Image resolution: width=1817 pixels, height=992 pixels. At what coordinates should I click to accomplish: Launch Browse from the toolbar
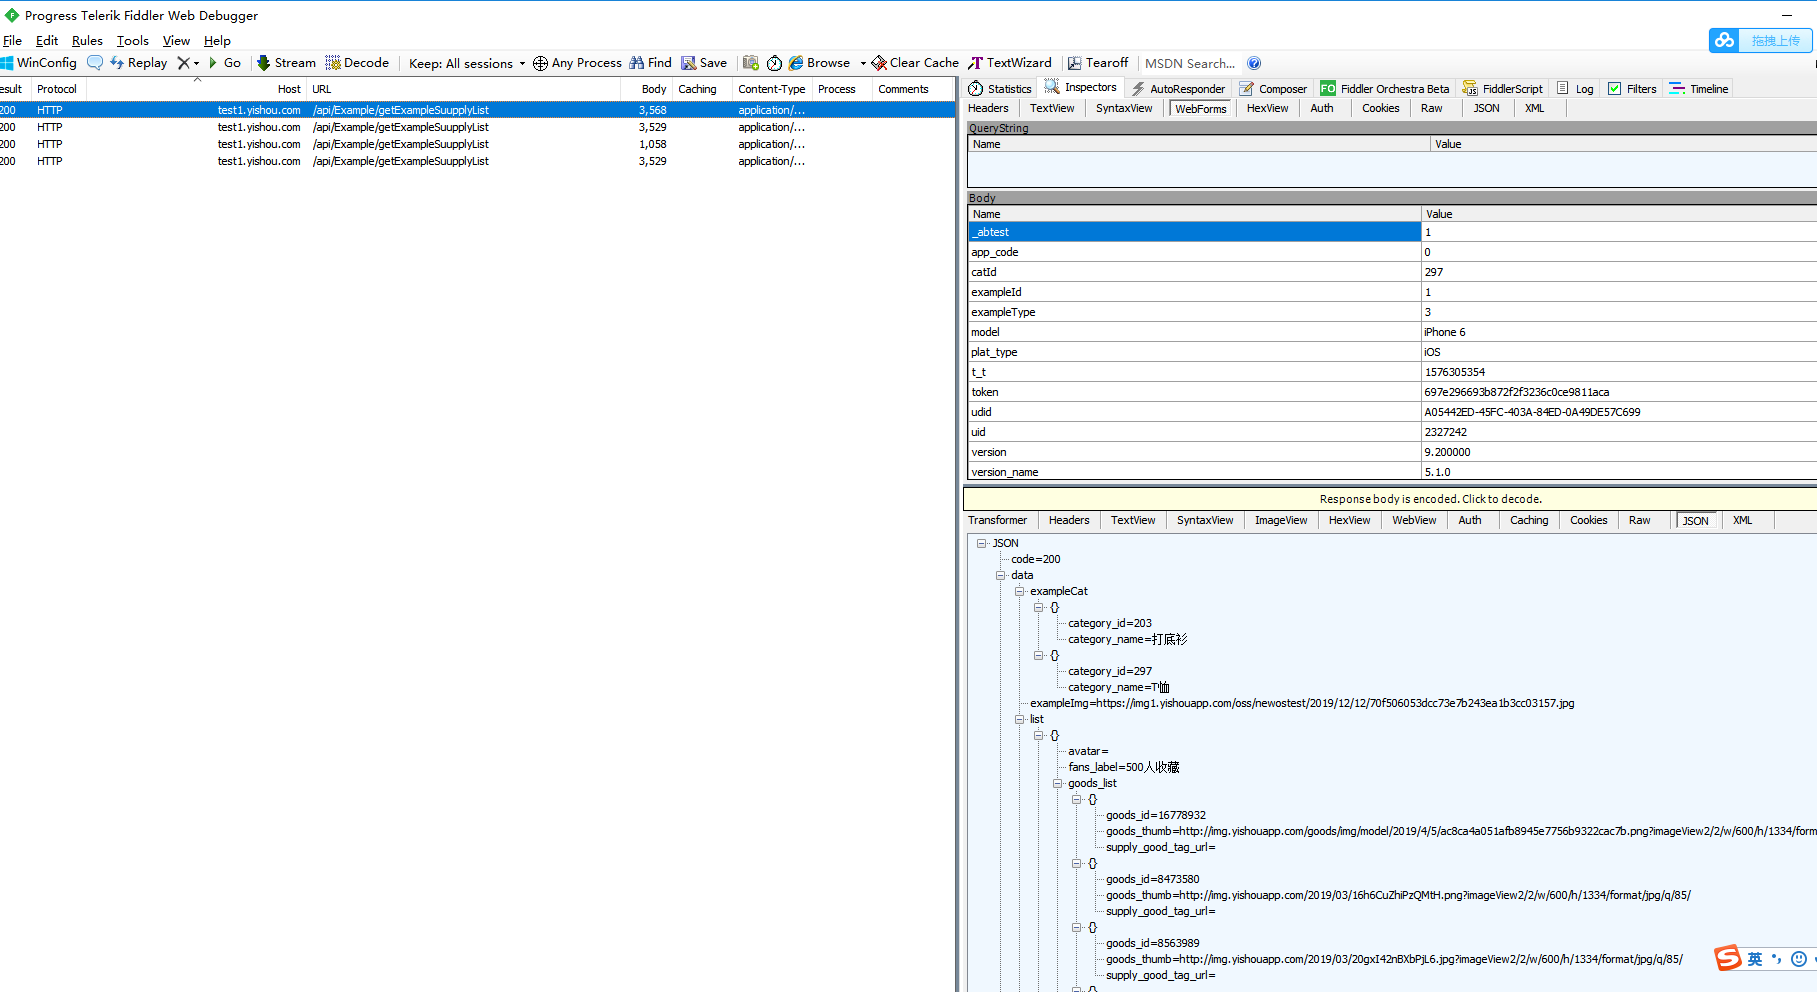(x=820, y=63)
